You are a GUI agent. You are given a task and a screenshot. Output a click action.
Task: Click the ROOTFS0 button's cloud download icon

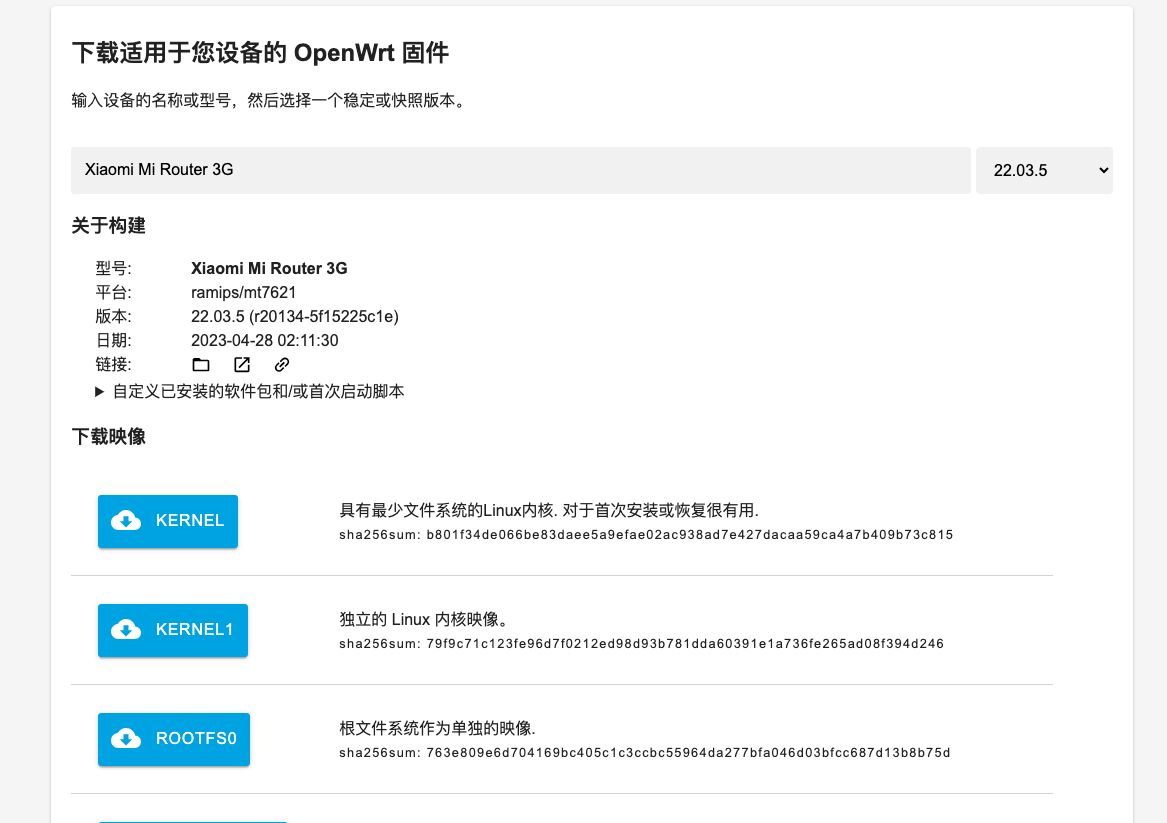pos(126,739)
